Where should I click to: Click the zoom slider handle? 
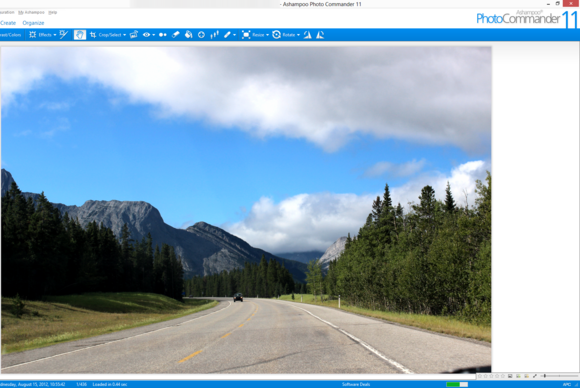tap(544, 376)
